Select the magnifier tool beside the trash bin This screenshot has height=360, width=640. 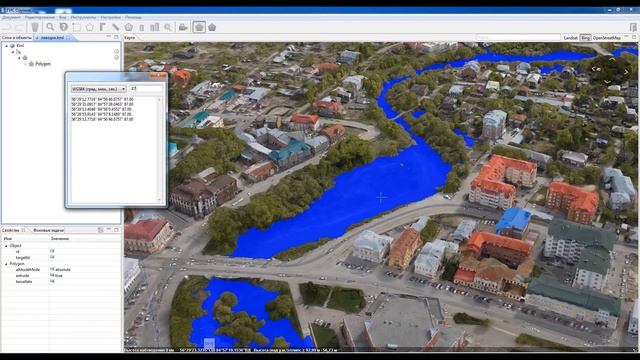pyautogui.click(x=50, y=27)
